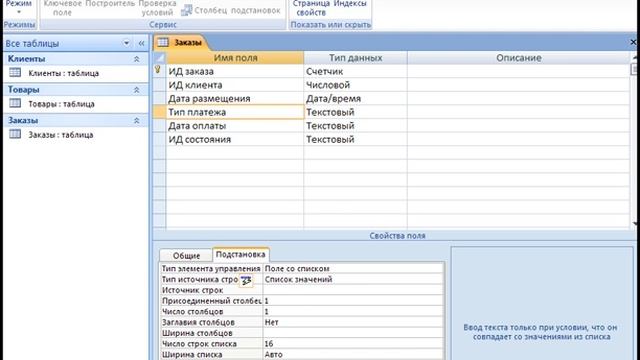This screenshot has width=640, height=360.
Task: Collapse the navigation pane with double chevron
Action: pos(141,43)
